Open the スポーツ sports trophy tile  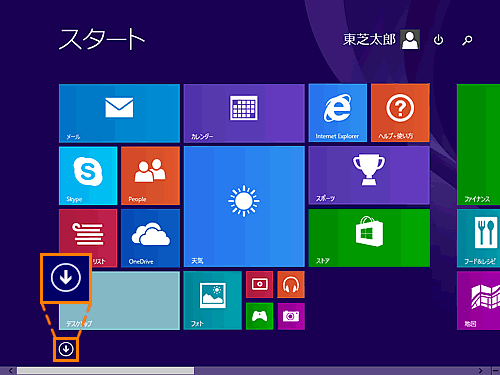point(369,176)
